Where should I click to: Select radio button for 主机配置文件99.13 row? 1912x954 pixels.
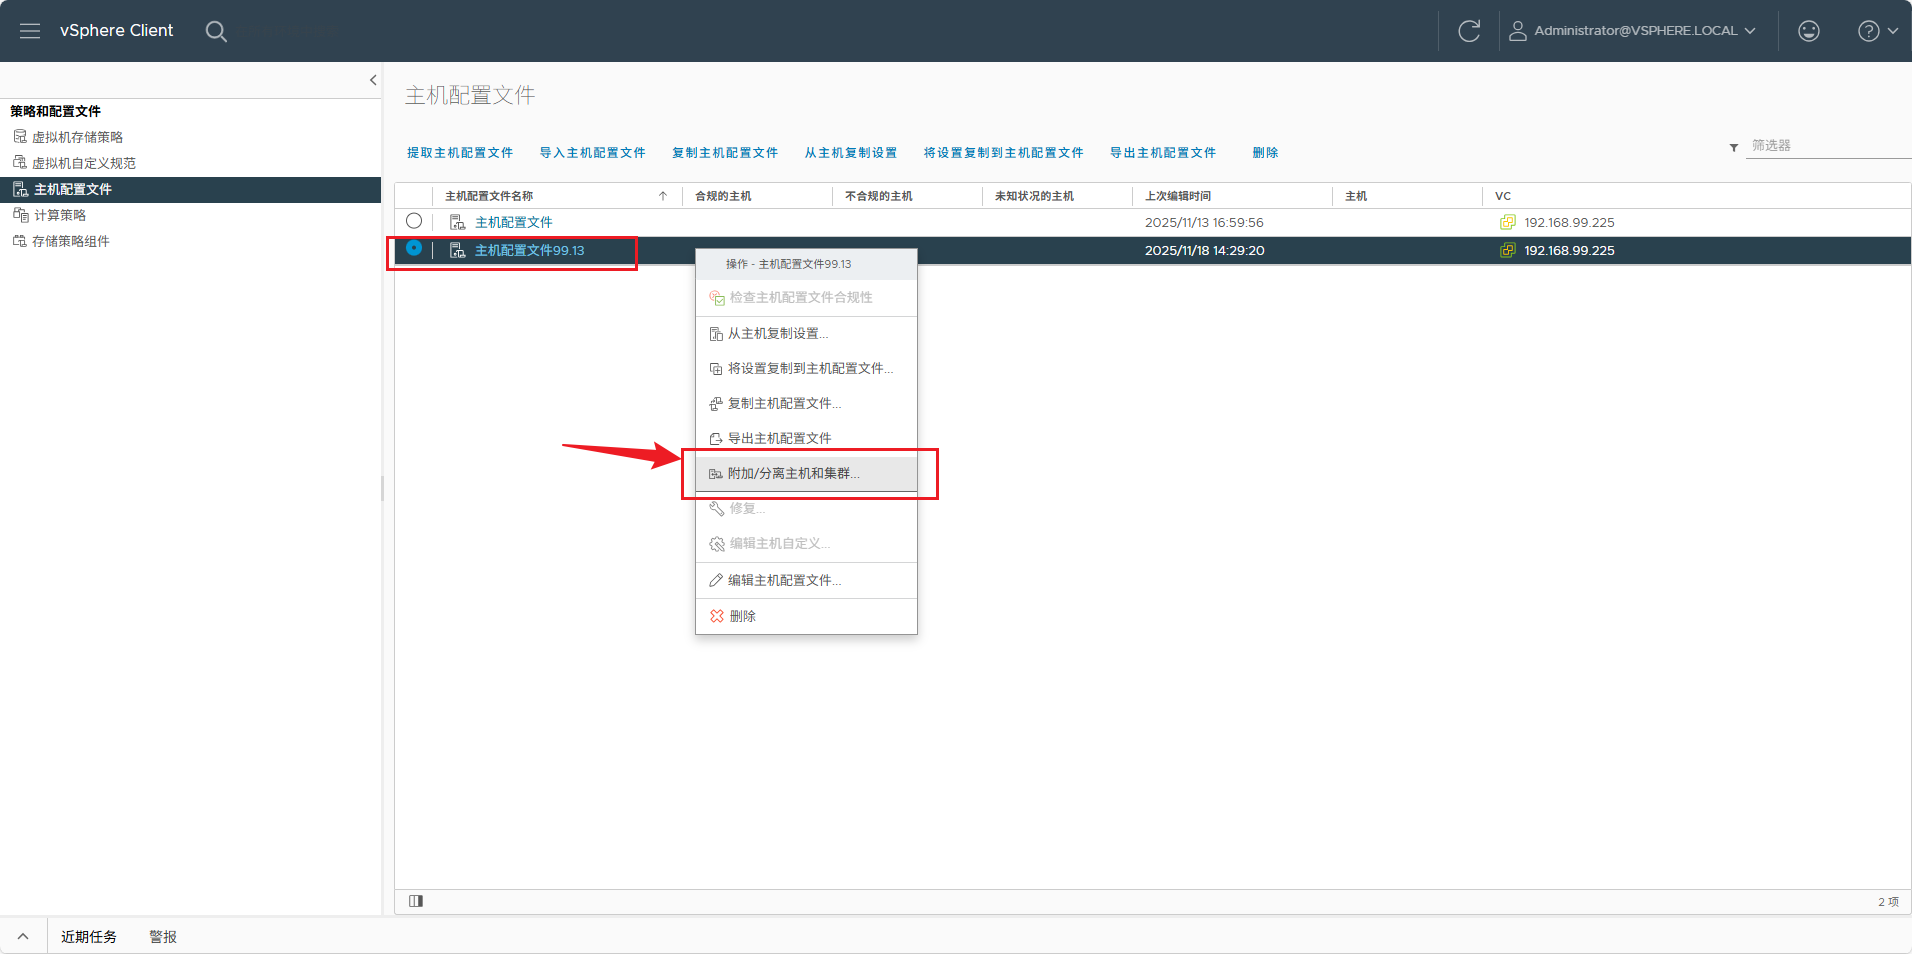414,248
